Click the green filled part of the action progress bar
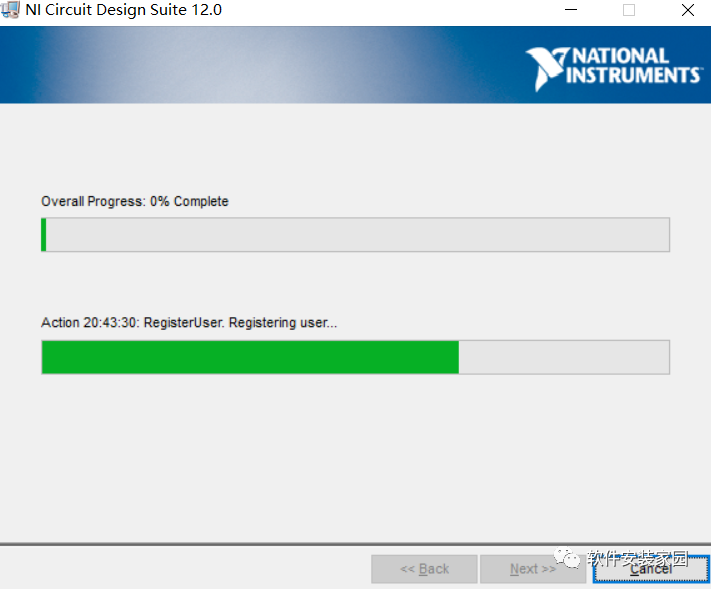The width and height of the screenshot is (711, 589). coord(250,357)
